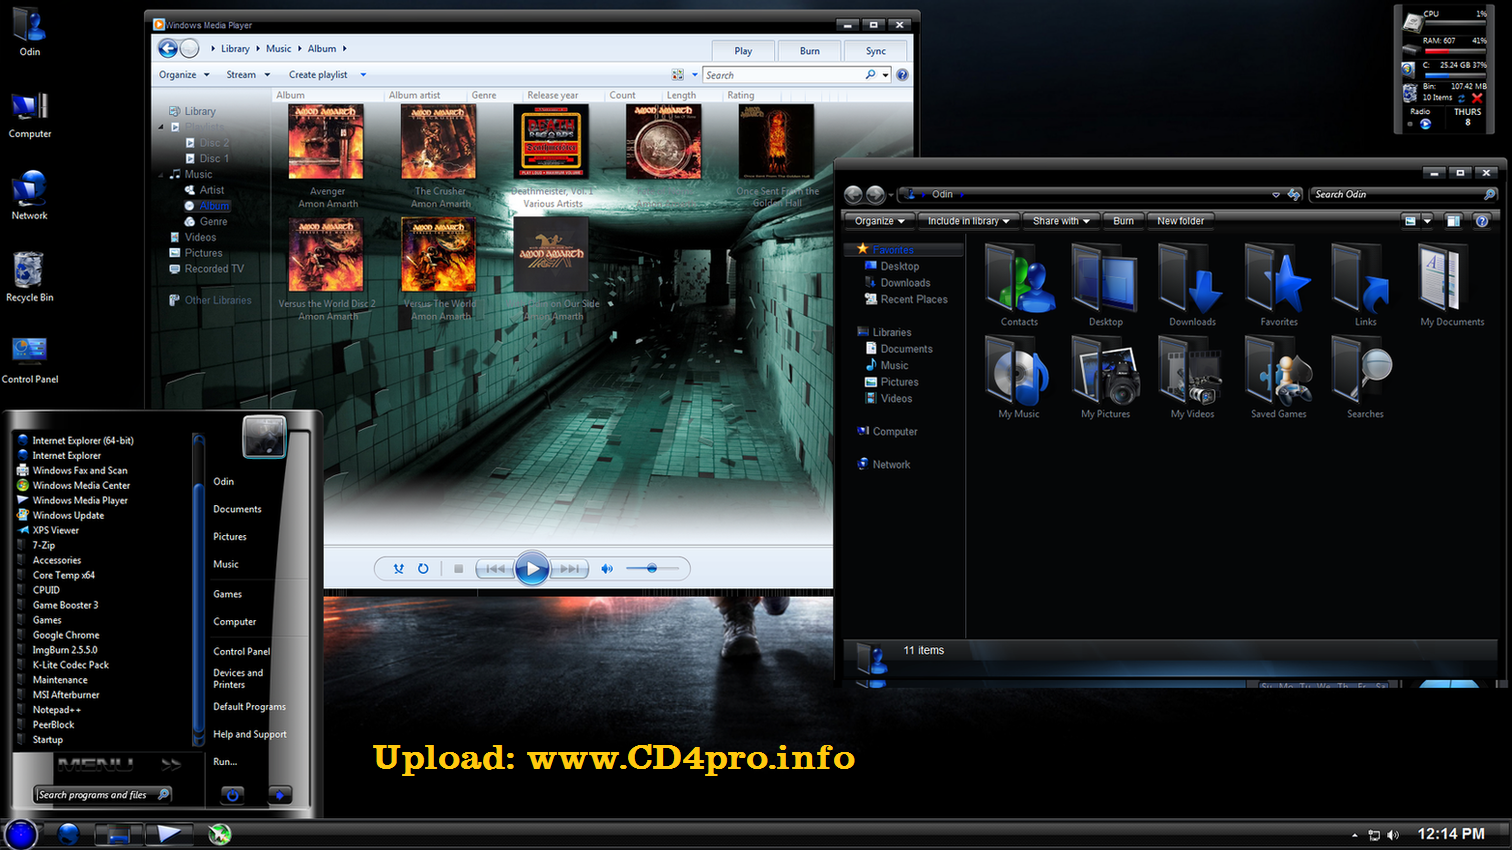1512x850 pixels.
Task: Mute the Media Player volume
Action: click(606, 569)
